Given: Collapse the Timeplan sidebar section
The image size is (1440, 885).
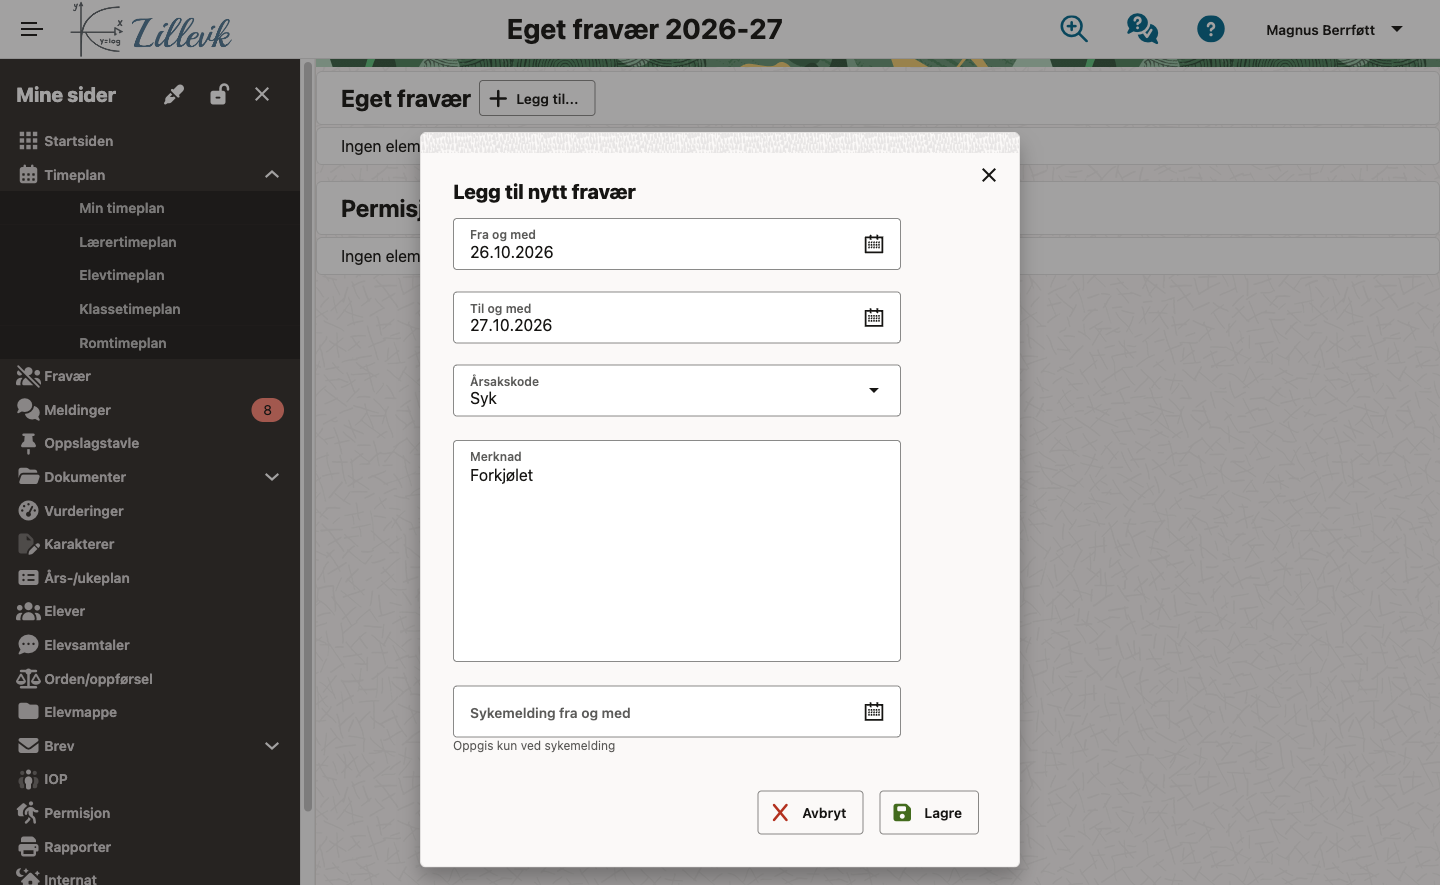Looking at the screenshot, I should coord(272,175).
